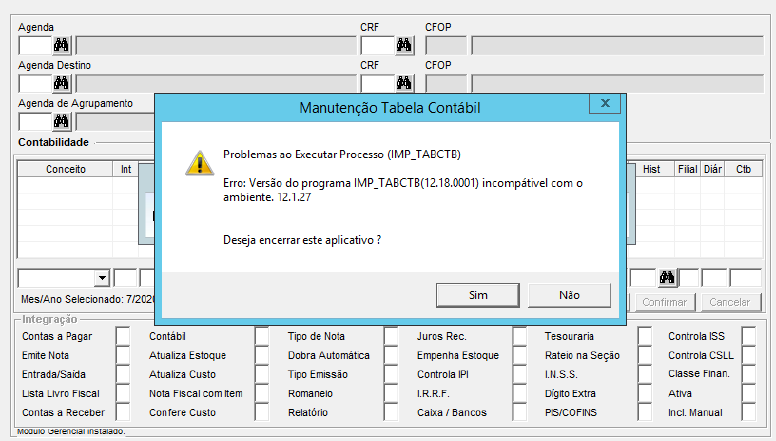Enable the Atualiza Custo checkbox

pos(262,374)
